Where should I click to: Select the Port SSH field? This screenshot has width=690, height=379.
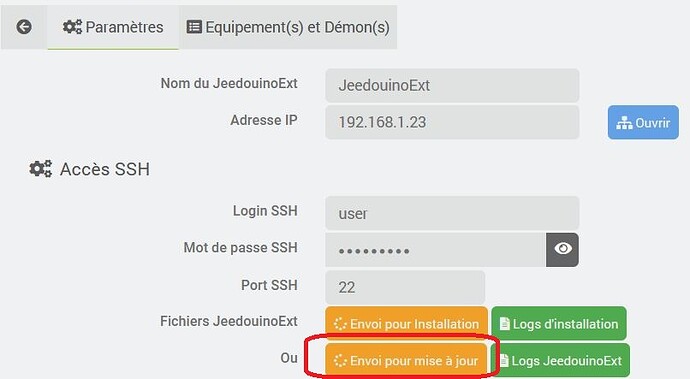[x=405, y=287]
